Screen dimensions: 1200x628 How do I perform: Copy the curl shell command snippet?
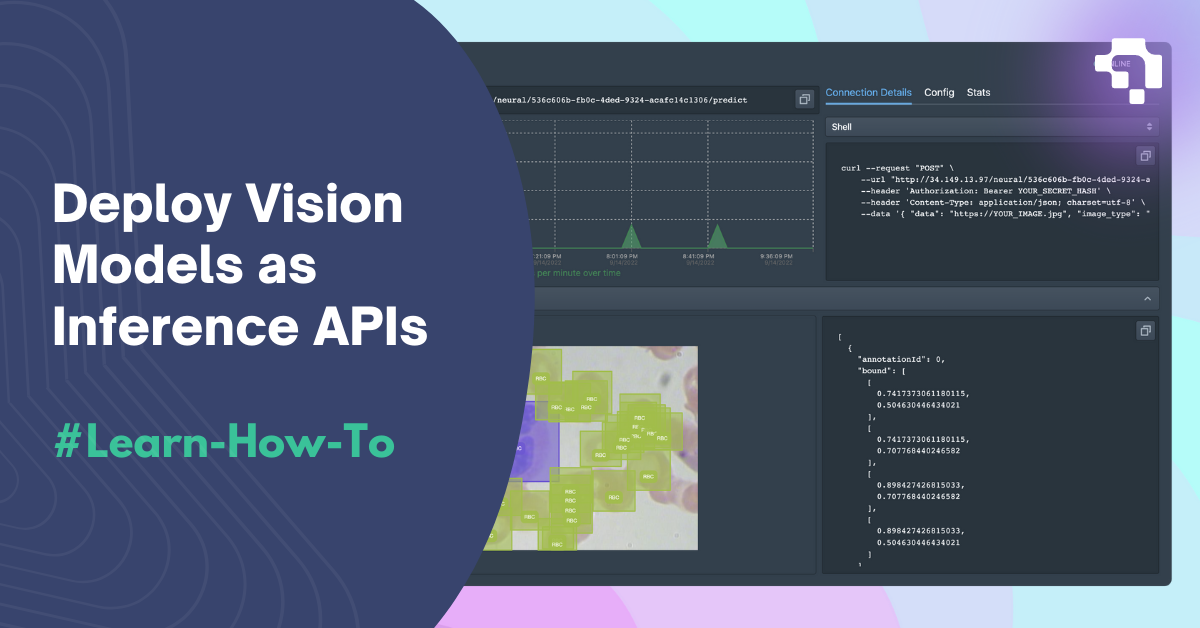click(1146, 155)
